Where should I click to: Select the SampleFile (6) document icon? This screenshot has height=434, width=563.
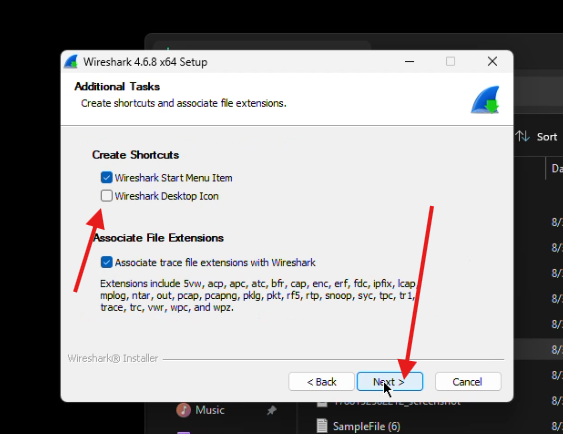click(322, 426)
